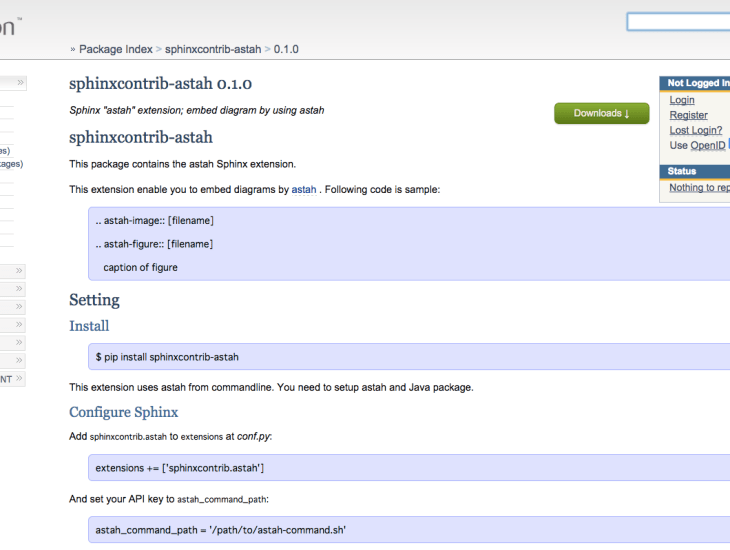Click the extensions += code block
The height and width of the screenshot is (550, 730).
(400, 467)
